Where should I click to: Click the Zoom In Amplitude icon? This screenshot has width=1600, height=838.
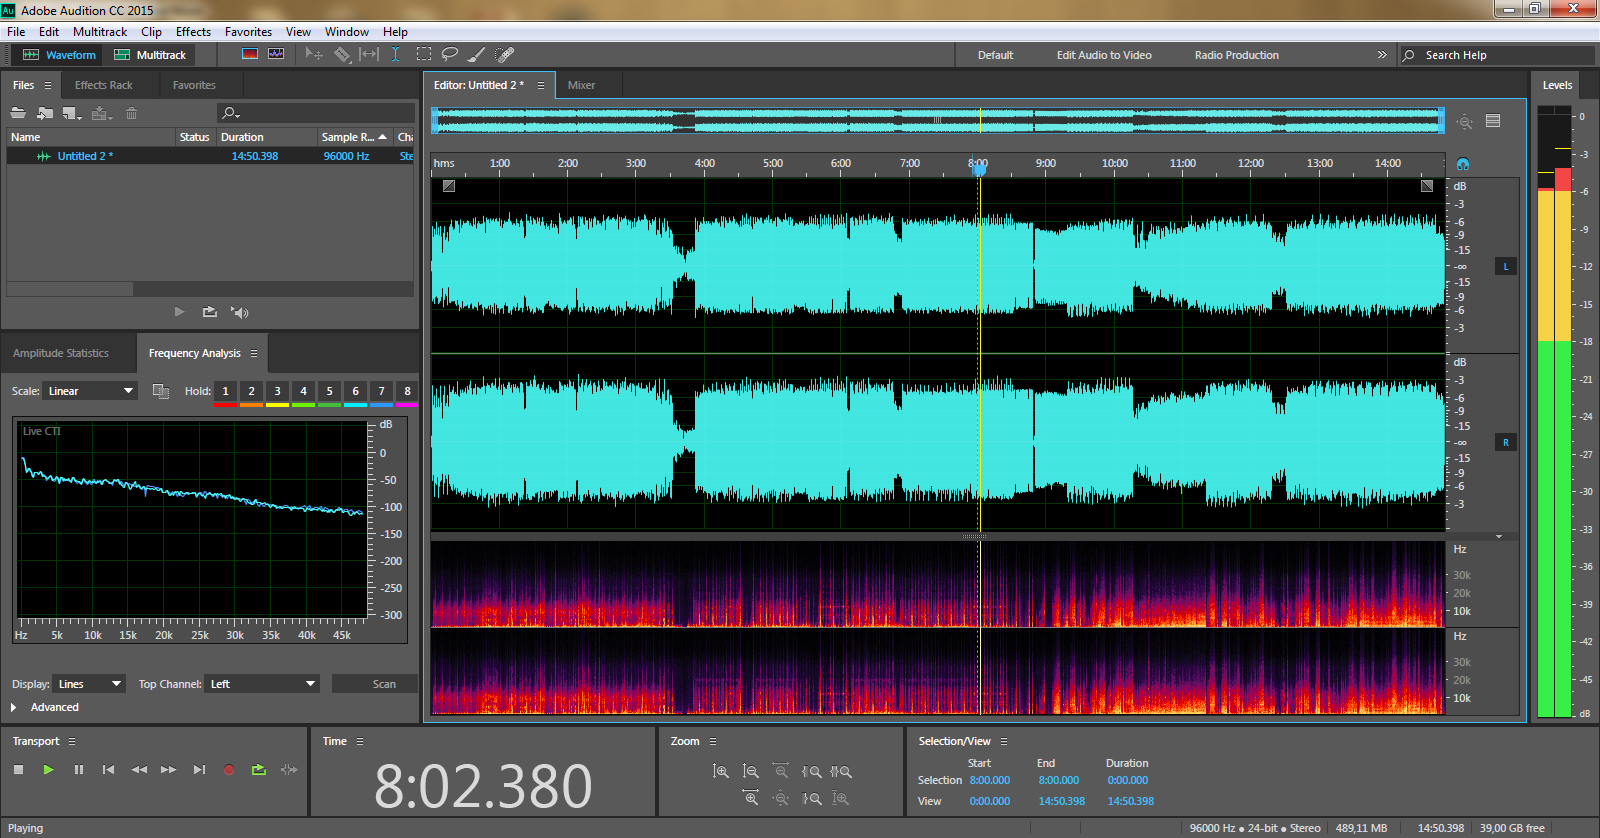720,771
